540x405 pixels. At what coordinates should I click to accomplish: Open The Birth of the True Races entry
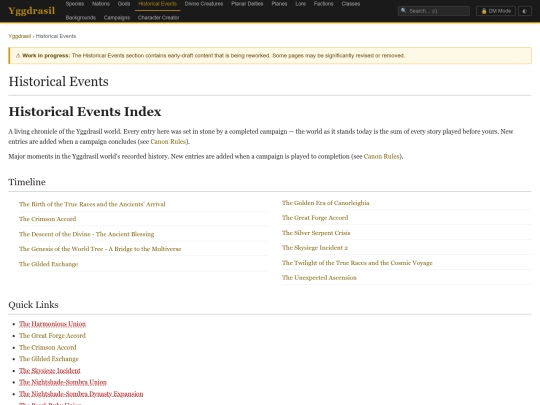pos(92,204)
